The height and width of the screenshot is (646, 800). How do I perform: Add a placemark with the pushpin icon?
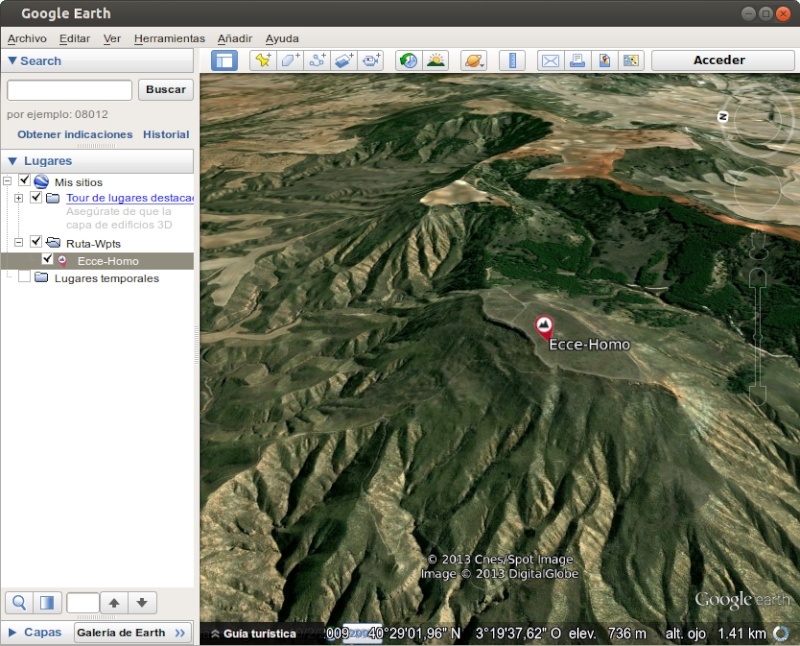coord(263,61)
